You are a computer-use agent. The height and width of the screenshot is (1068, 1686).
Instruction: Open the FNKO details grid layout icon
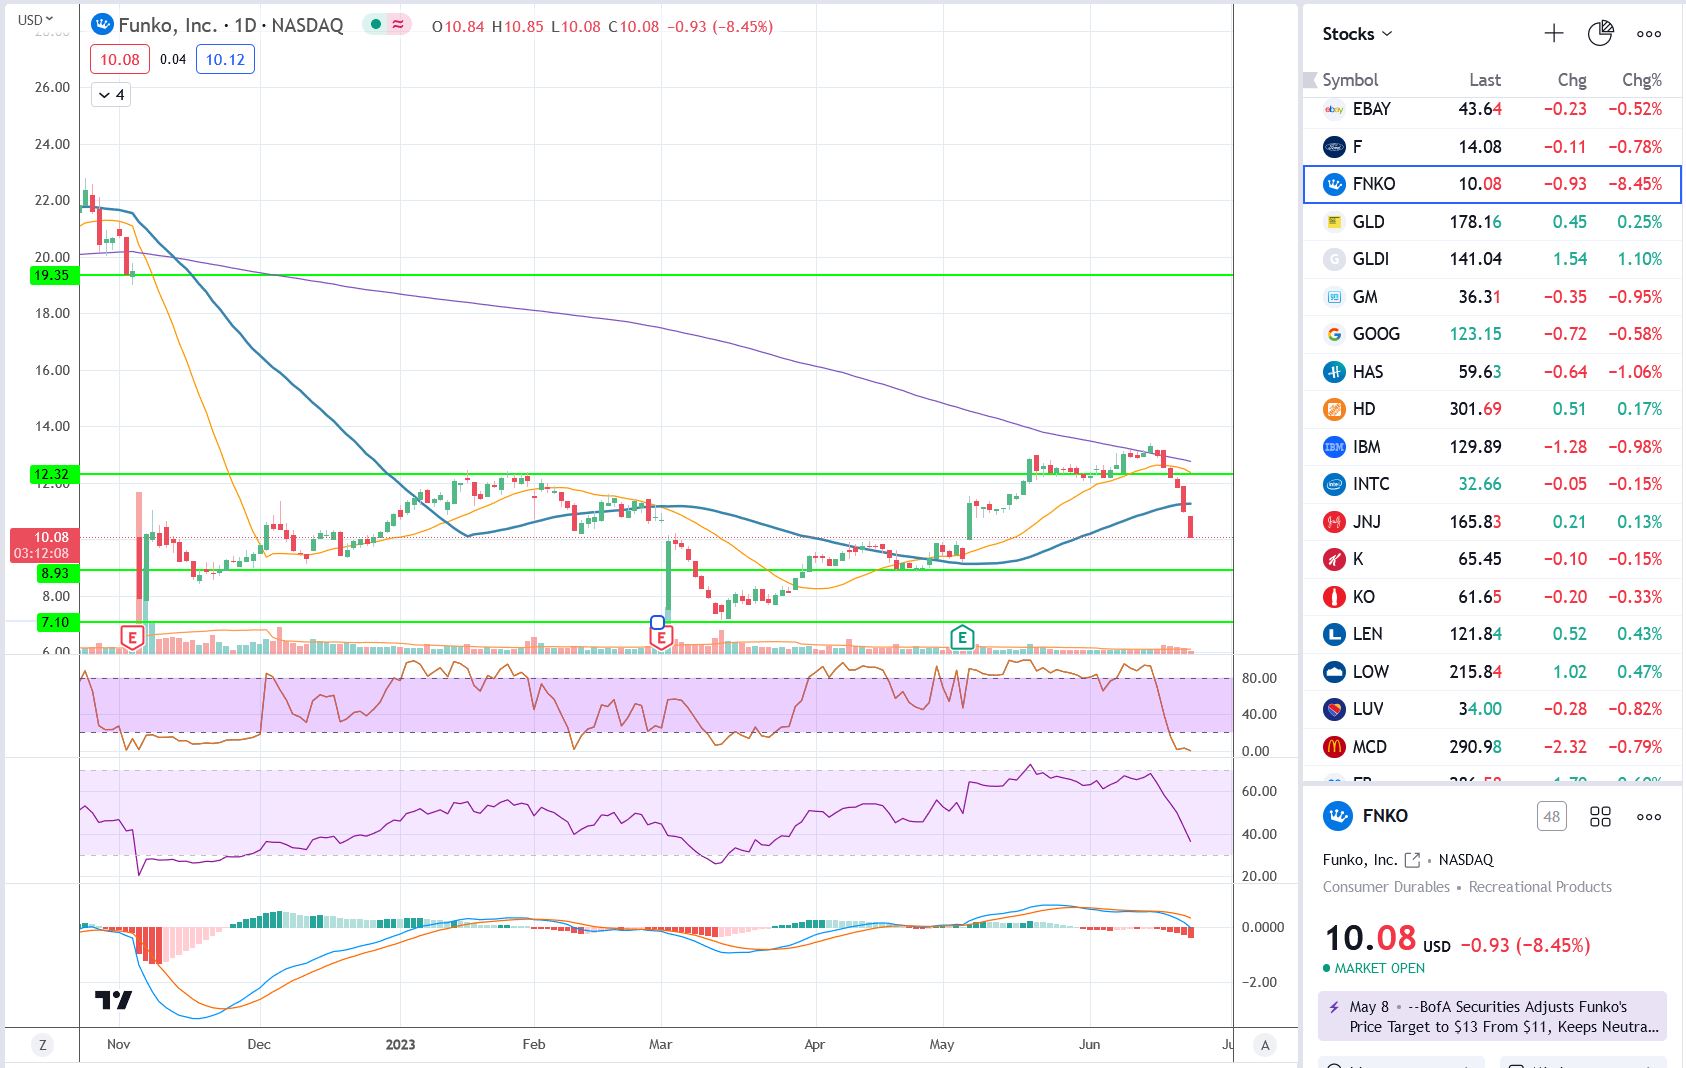1600,817
